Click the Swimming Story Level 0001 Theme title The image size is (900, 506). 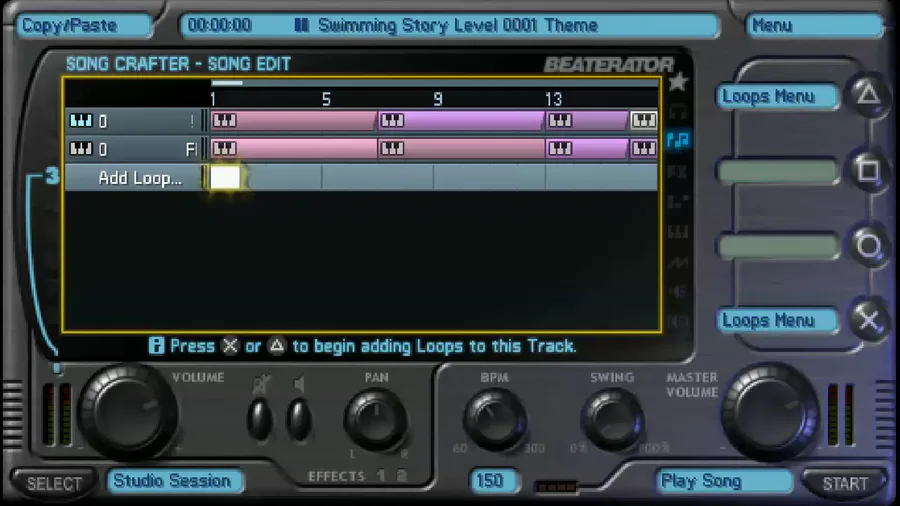click(x=458, y=25)
